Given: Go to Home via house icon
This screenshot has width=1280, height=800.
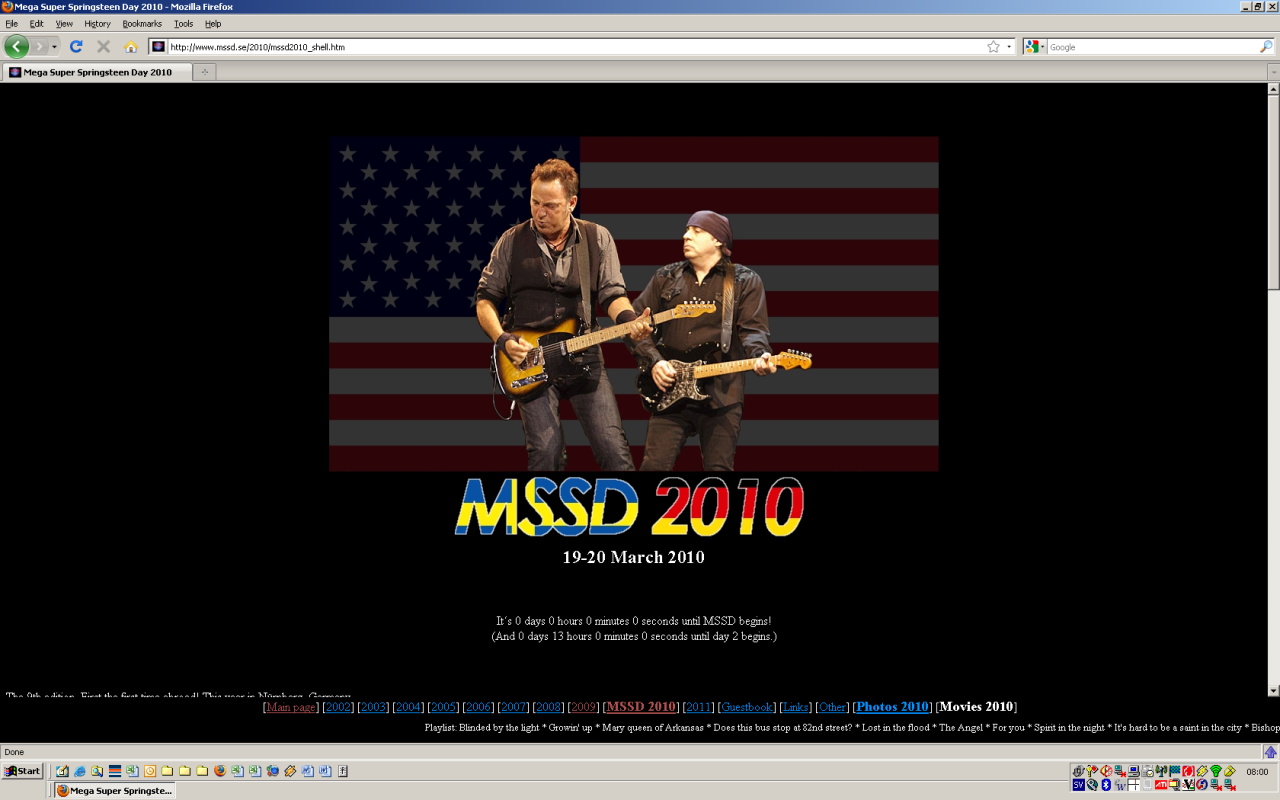Looking at the screenshot, I should [131, 46].
